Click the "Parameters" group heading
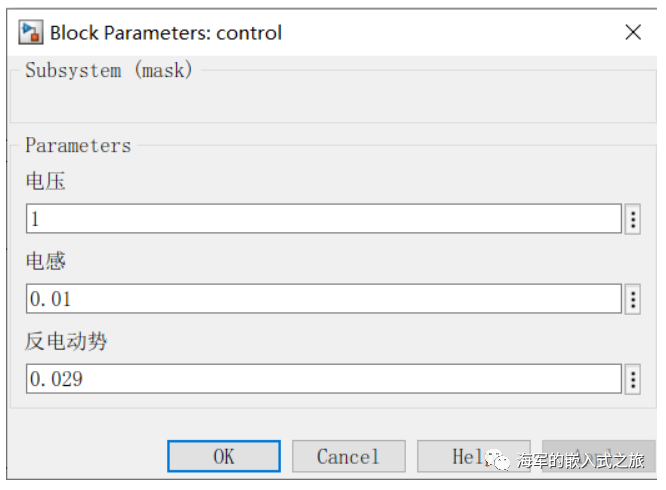 click(x=78, y=146)
